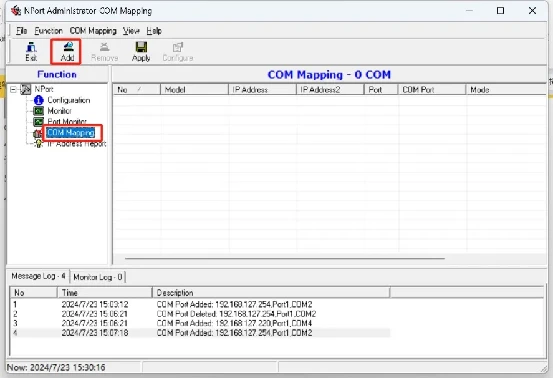Sort by the No column header

136,90
